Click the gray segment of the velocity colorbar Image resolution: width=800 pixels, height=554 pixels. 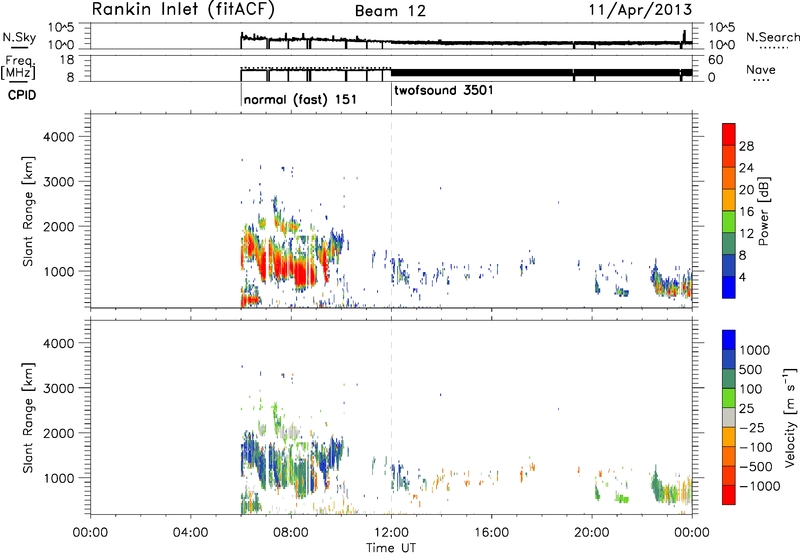[729, 417]
